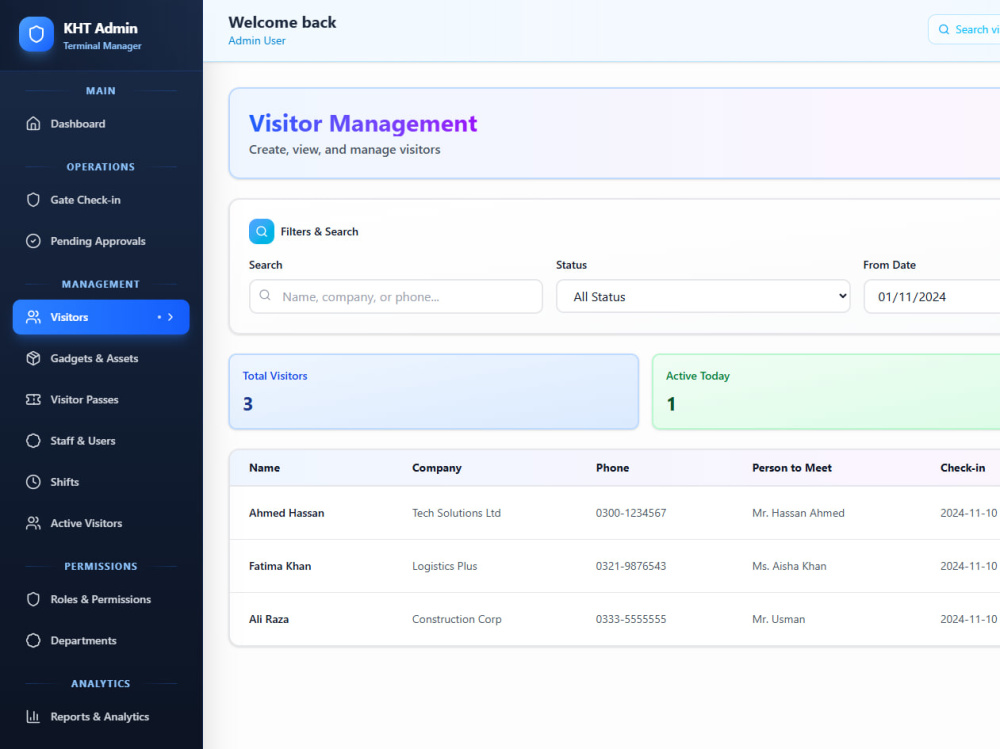Click the Visitor Management heading
The image size is (1000, 749).
363,123
